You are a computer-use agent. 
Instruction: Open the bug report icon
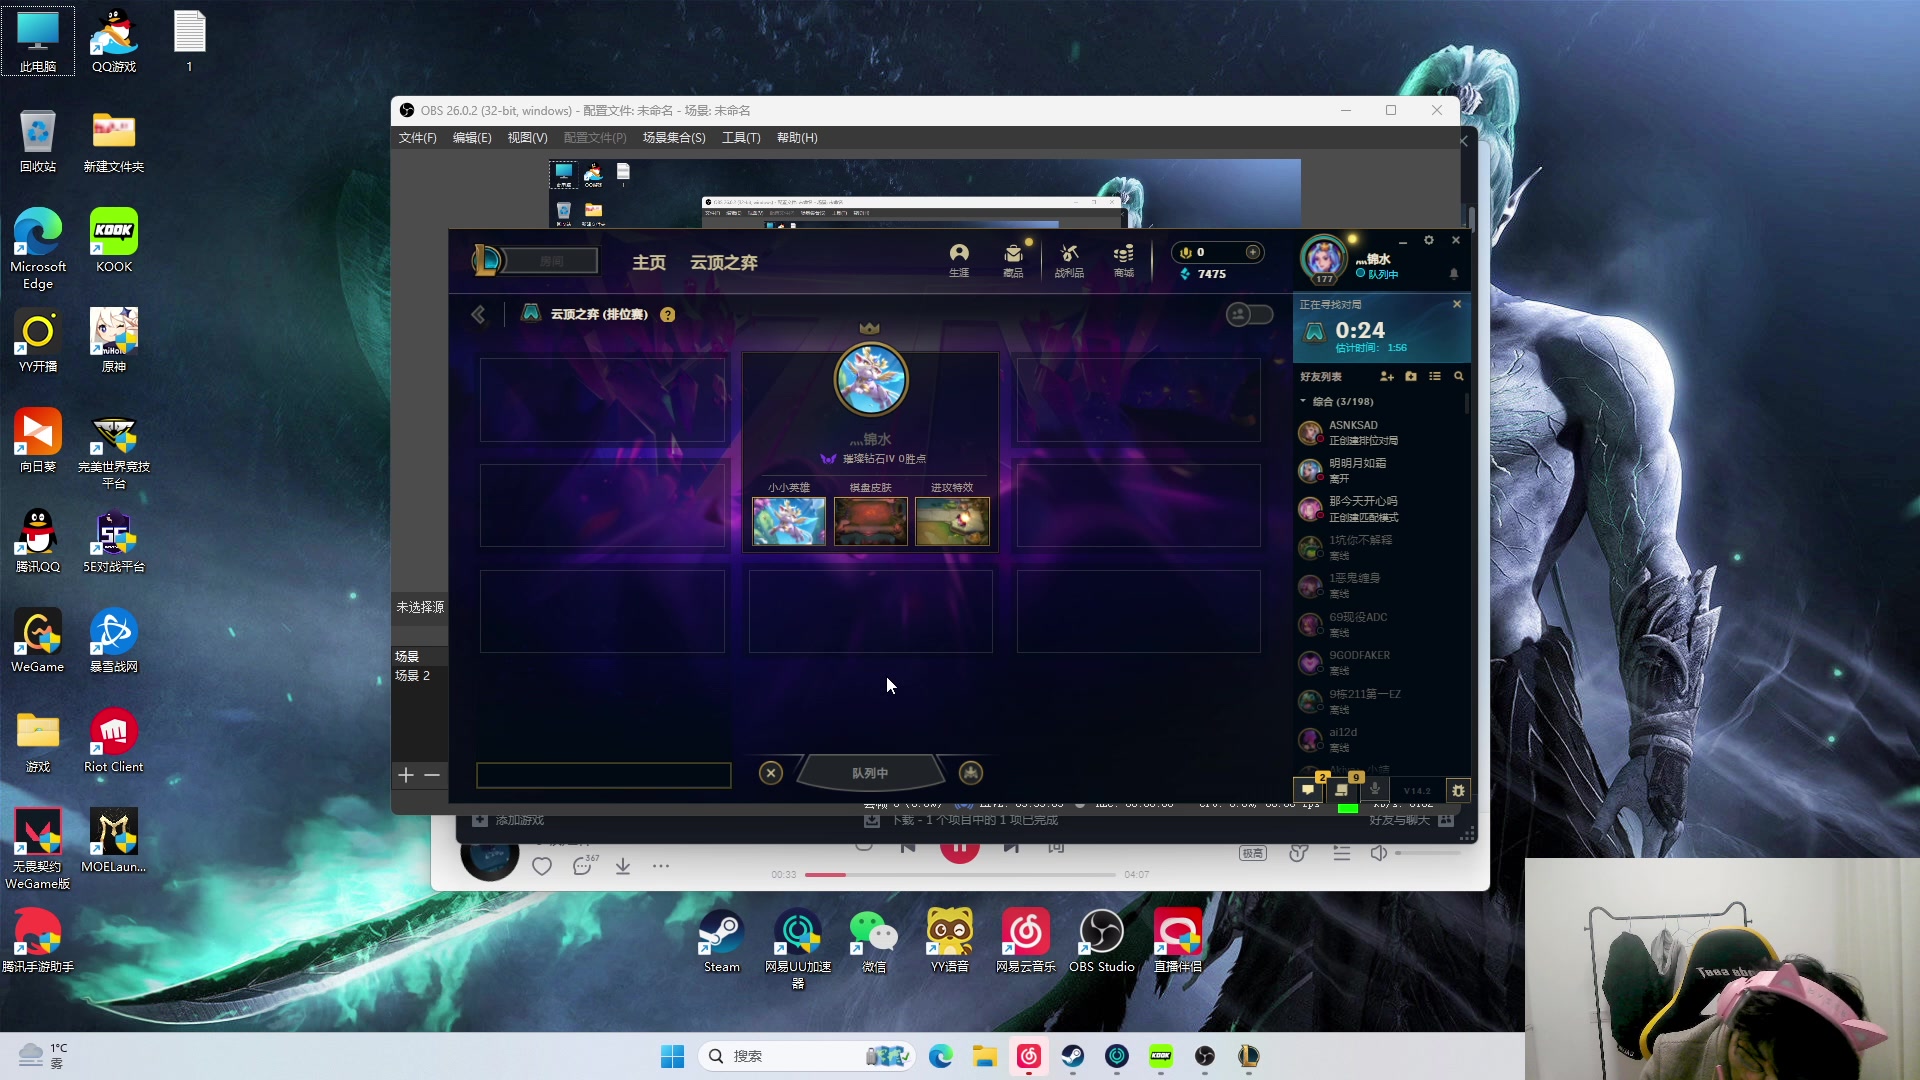1458,790
